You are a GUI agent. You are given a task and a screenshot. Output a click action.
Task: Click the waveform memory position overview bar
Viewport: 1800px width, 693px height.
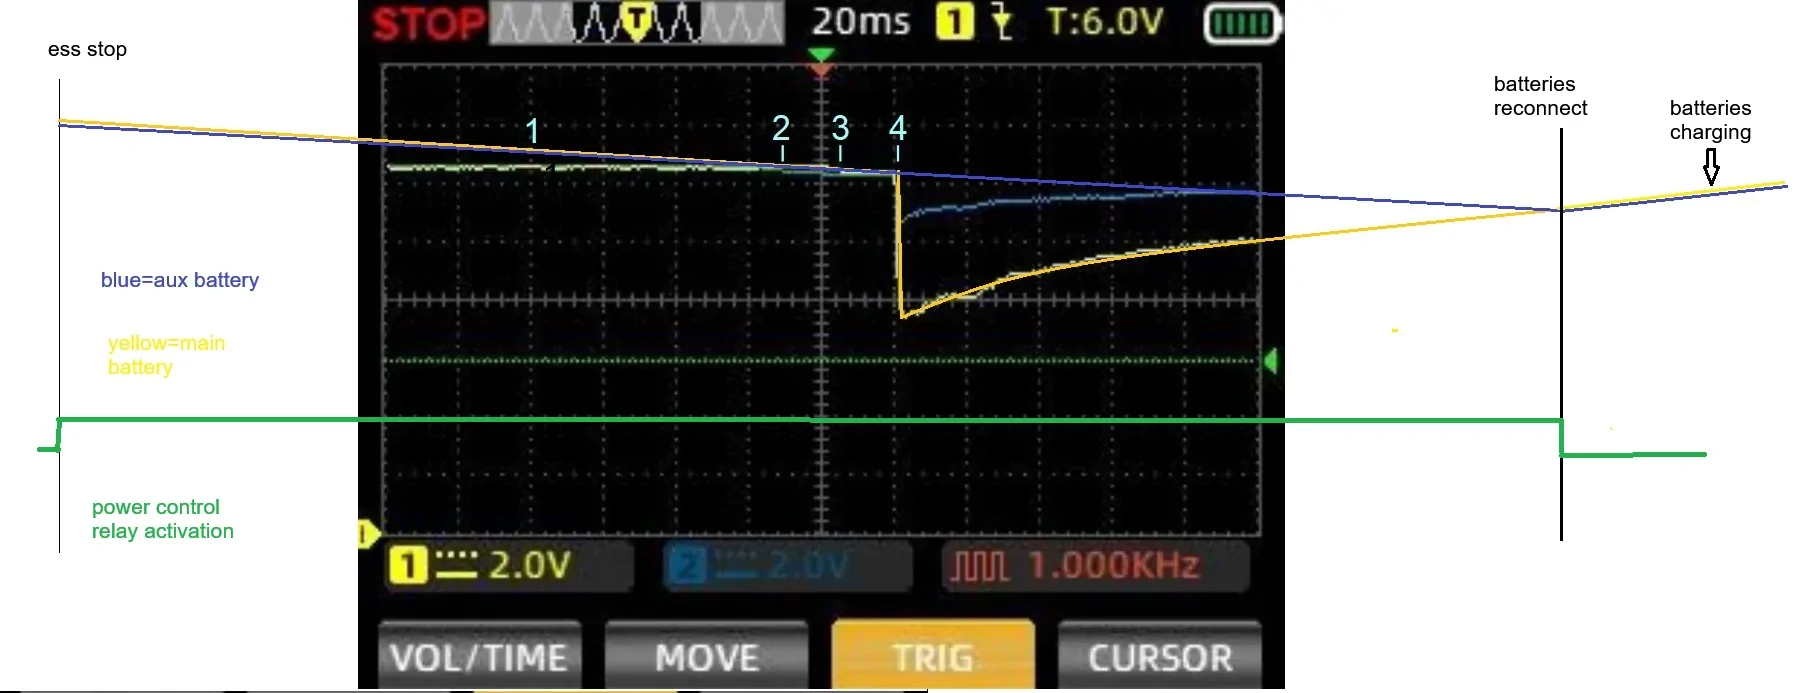(x=637, y=23)
